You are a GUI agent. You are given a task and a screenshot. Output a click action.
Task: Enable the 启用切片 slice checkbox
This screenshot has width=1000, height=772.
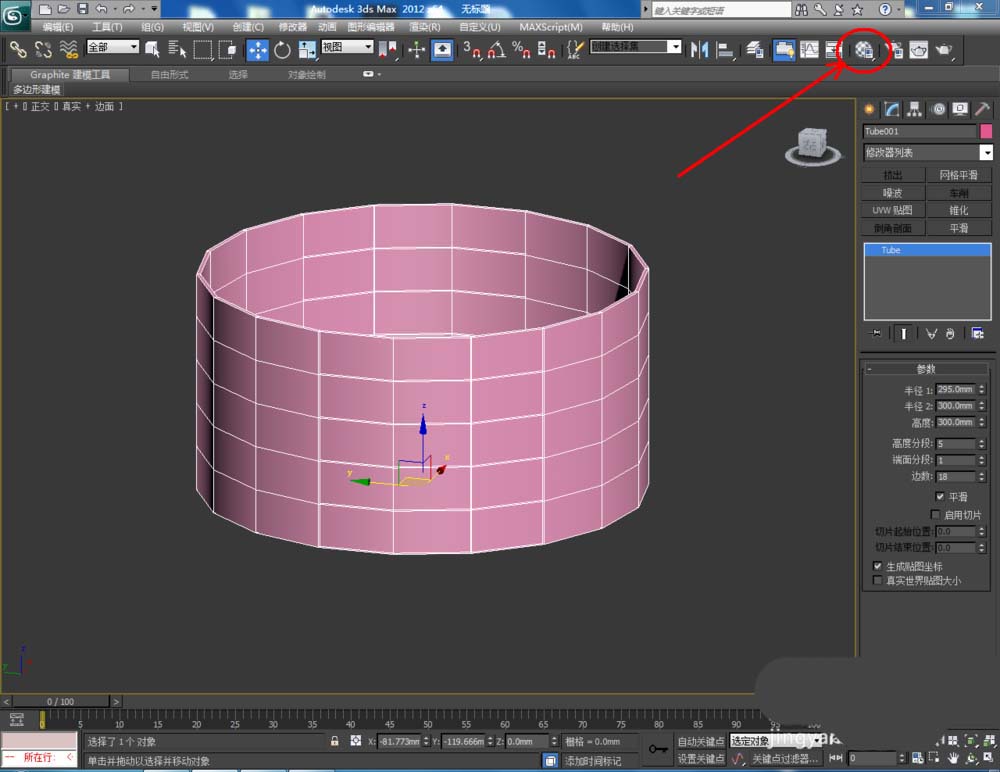[x=935, y=514]
